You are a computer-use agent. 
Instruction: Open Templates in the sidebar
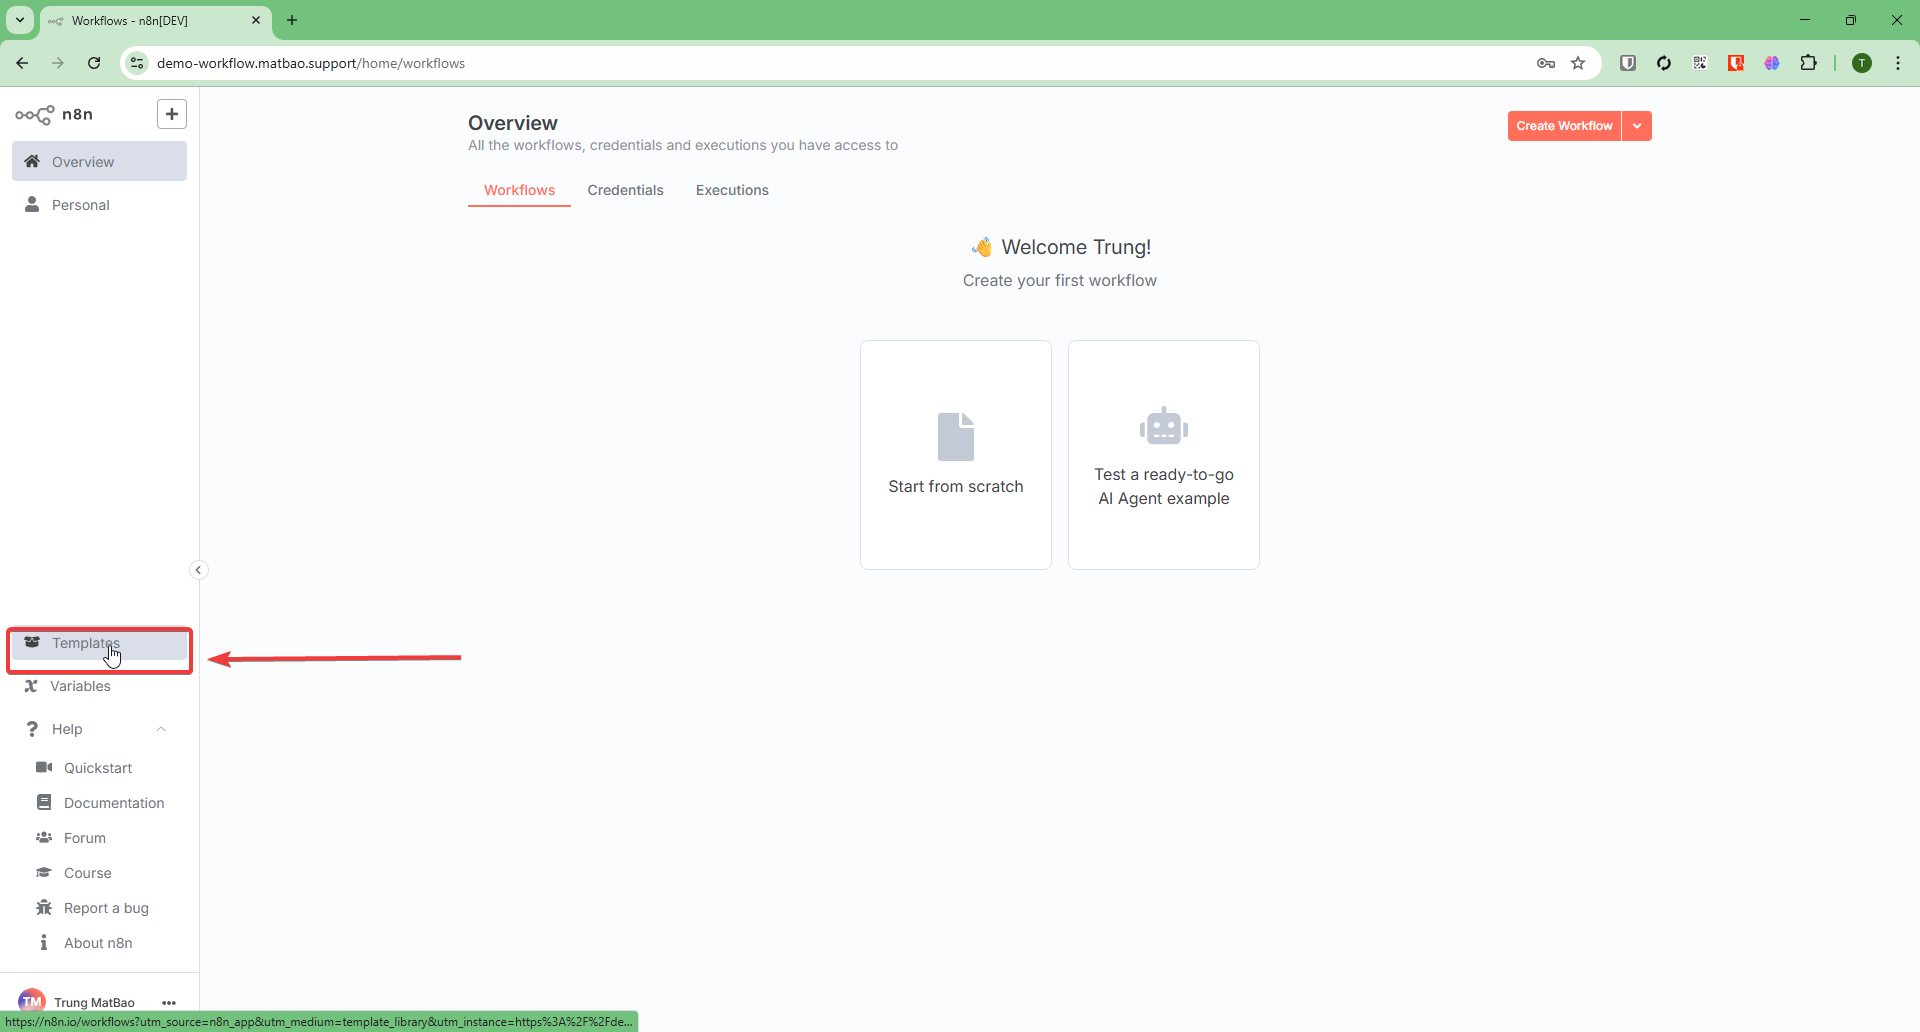tap(99, 643)
